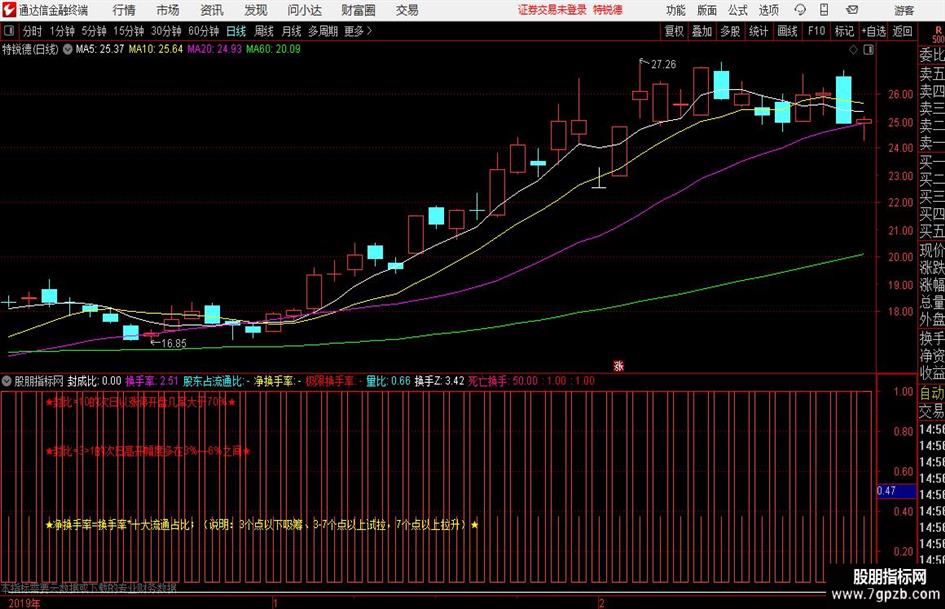Toggle the right panel icon beside the diamond

(x=868, y=50)
